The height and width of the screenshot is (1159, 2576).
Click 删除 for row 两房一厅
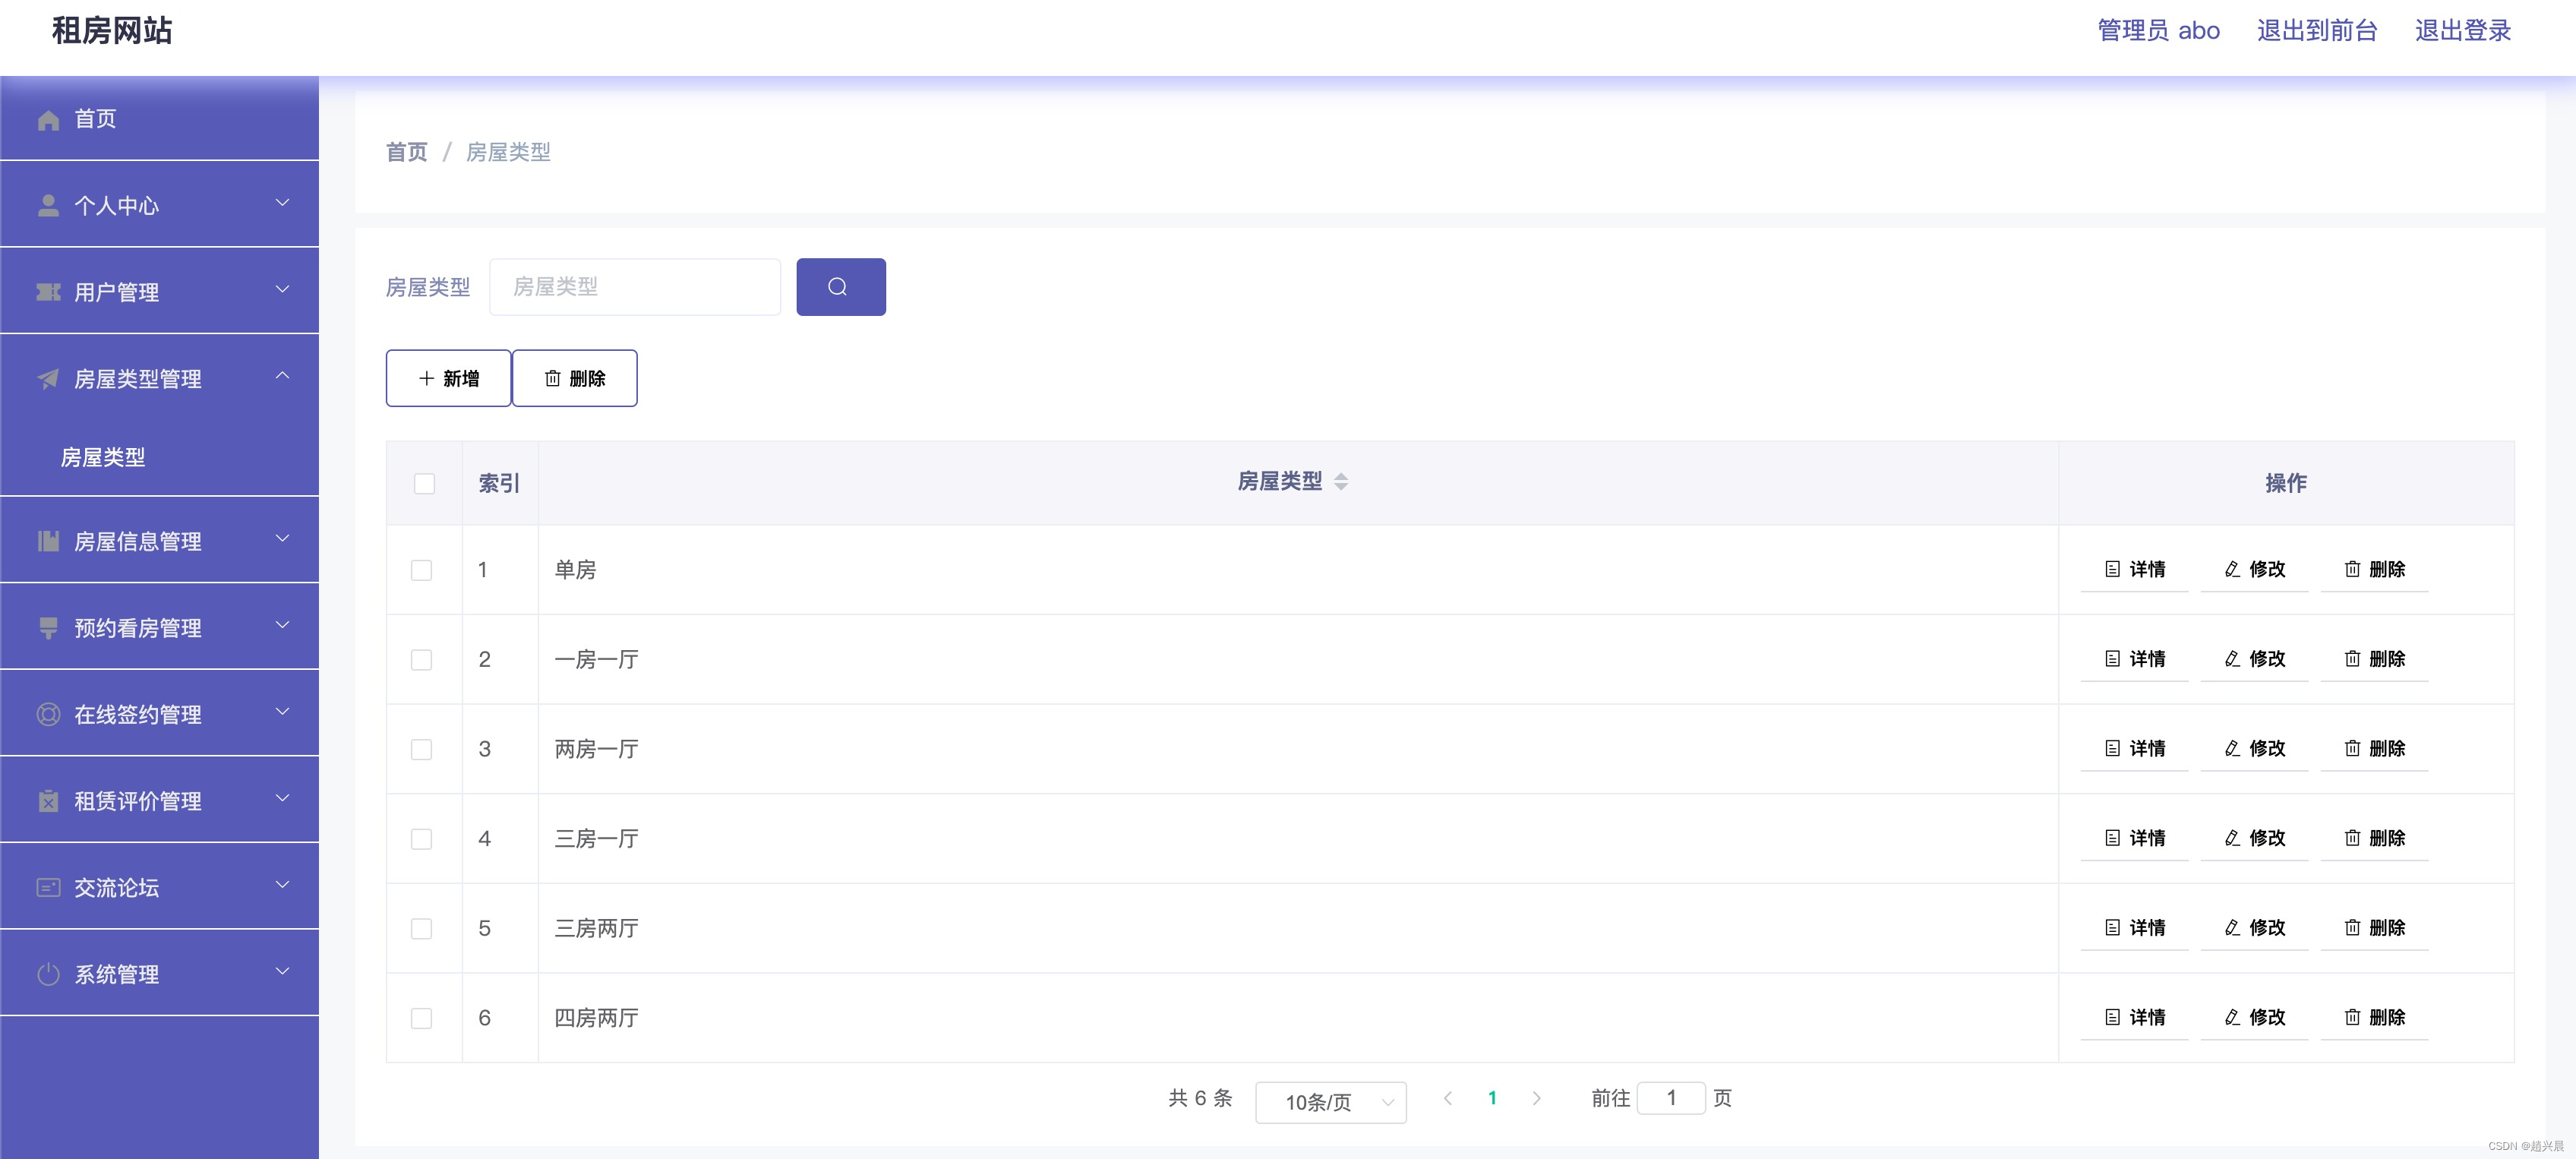coord(2374,748)
